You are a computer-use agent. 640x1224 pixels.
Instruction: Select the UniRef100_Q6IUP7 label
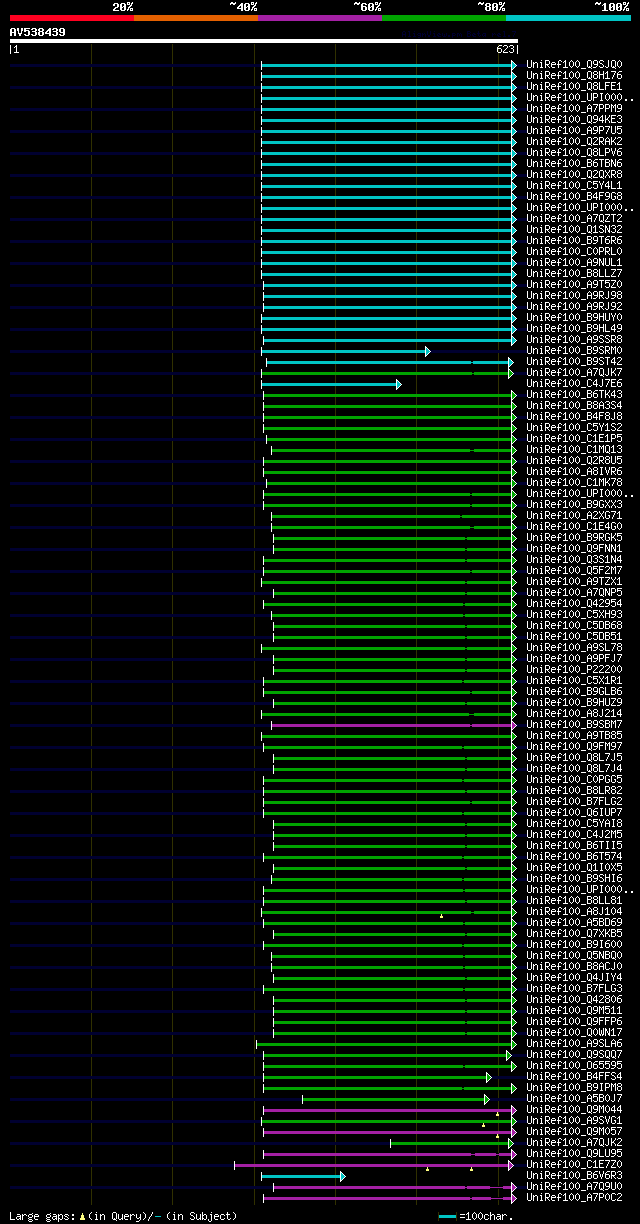point(574,813)
